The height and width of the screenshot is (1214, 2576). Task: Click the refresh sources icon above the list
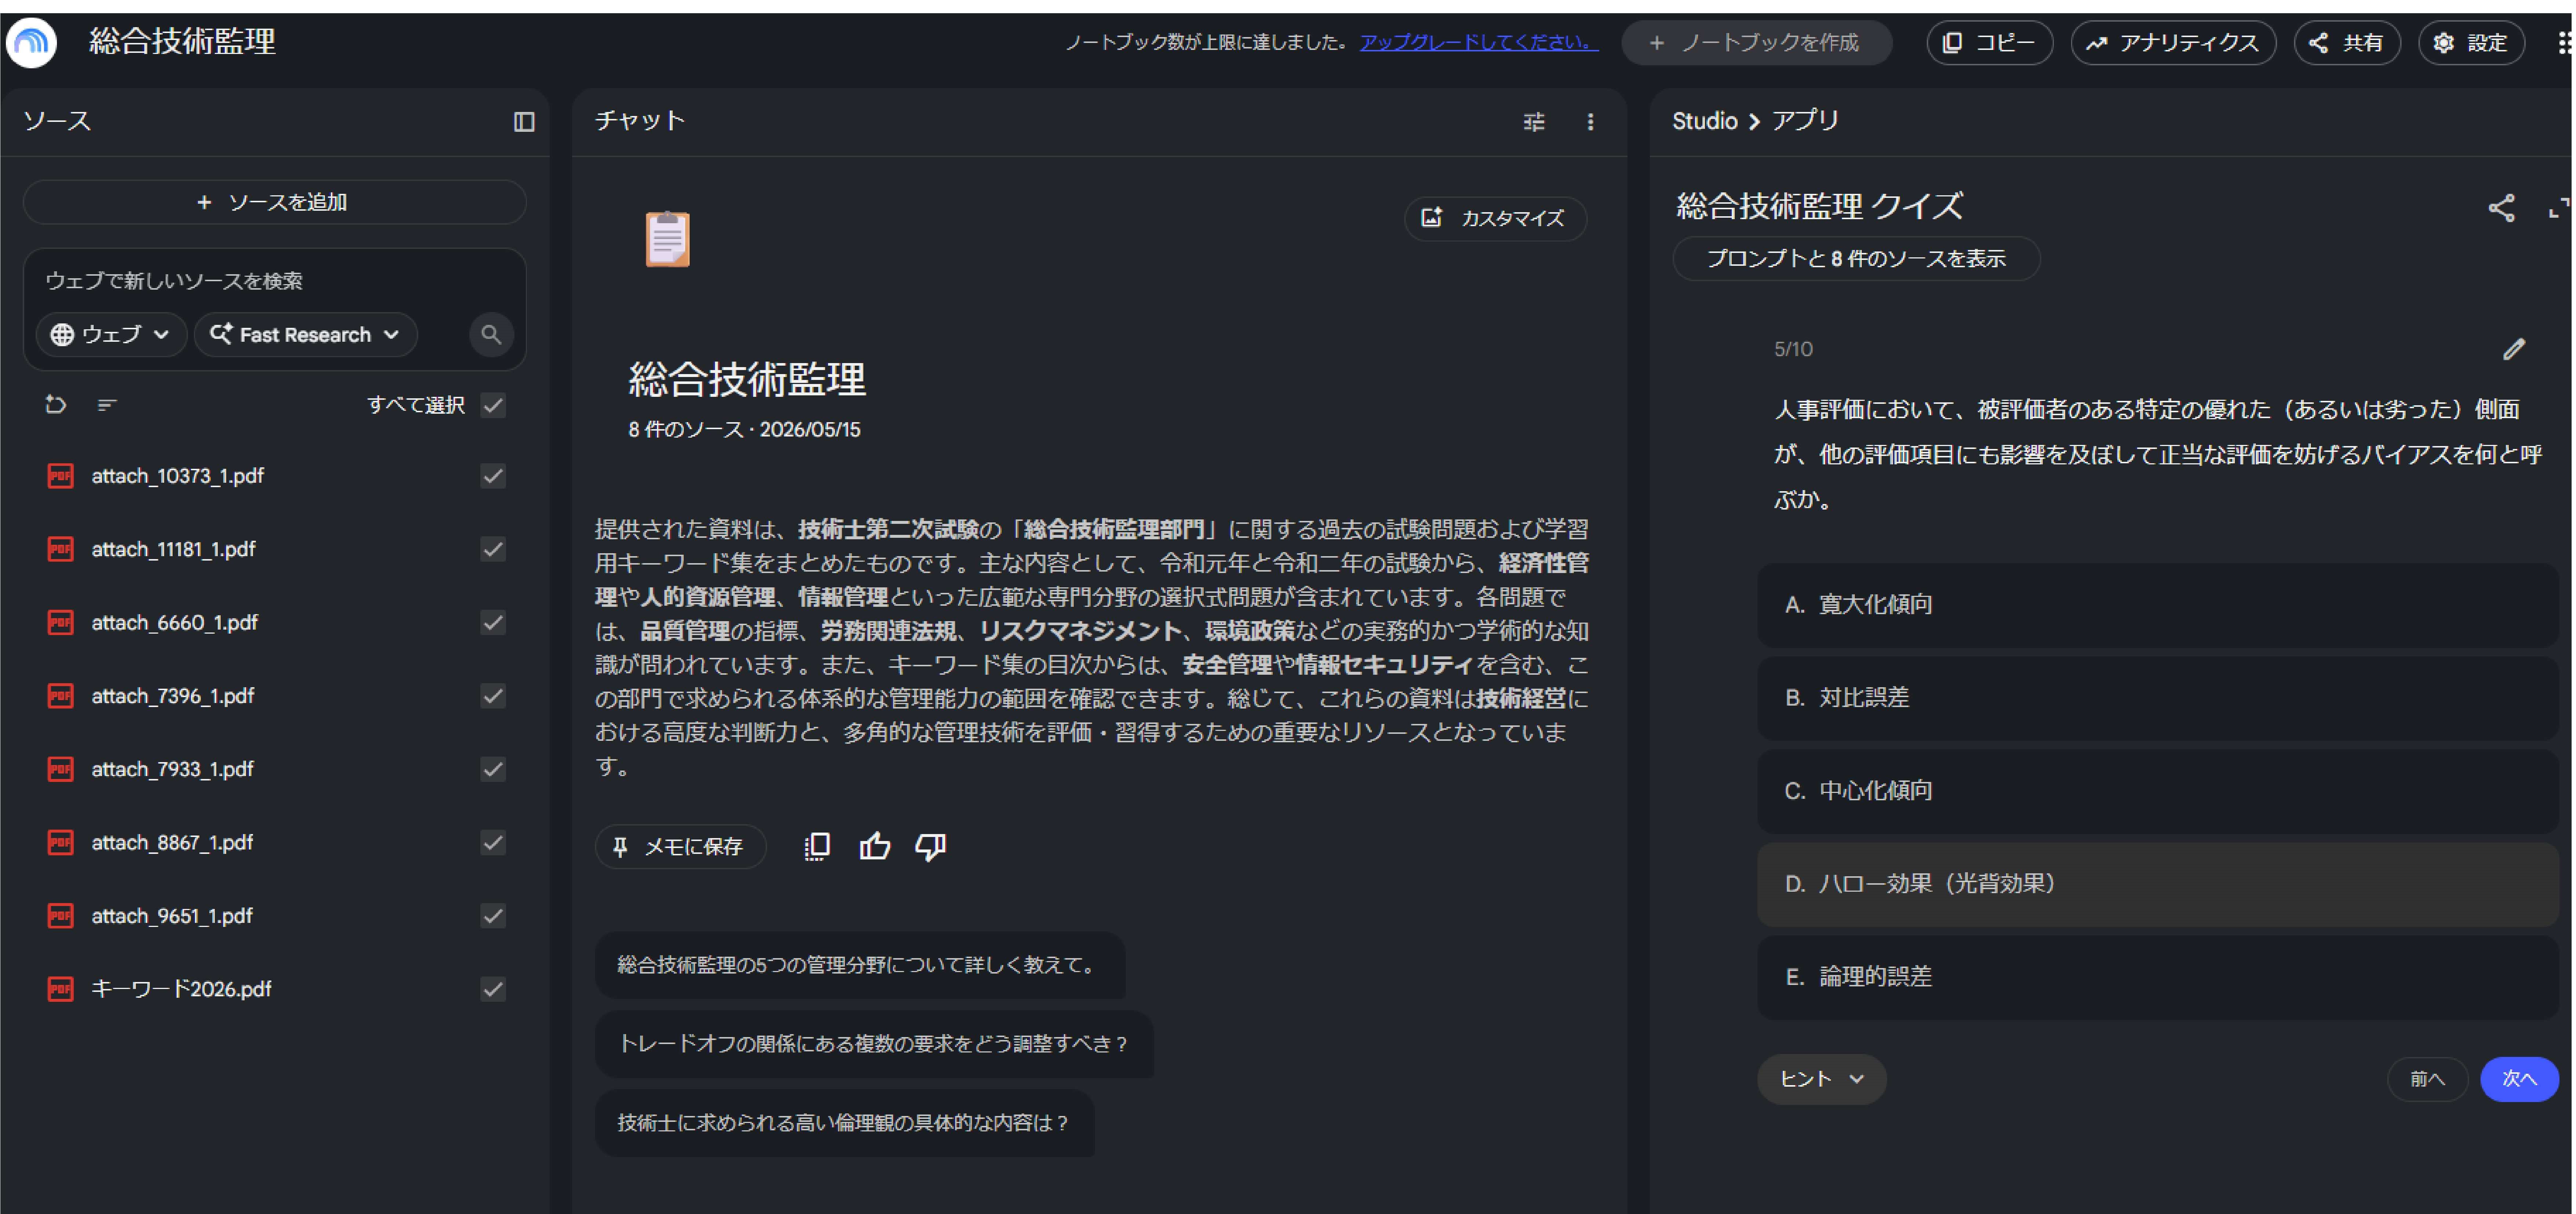(x=56, y=405)
